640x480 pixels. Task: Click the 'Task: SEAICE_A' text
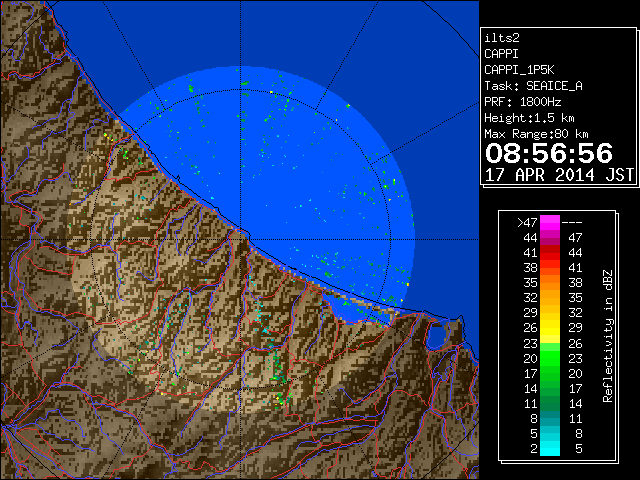coord(533,86)
